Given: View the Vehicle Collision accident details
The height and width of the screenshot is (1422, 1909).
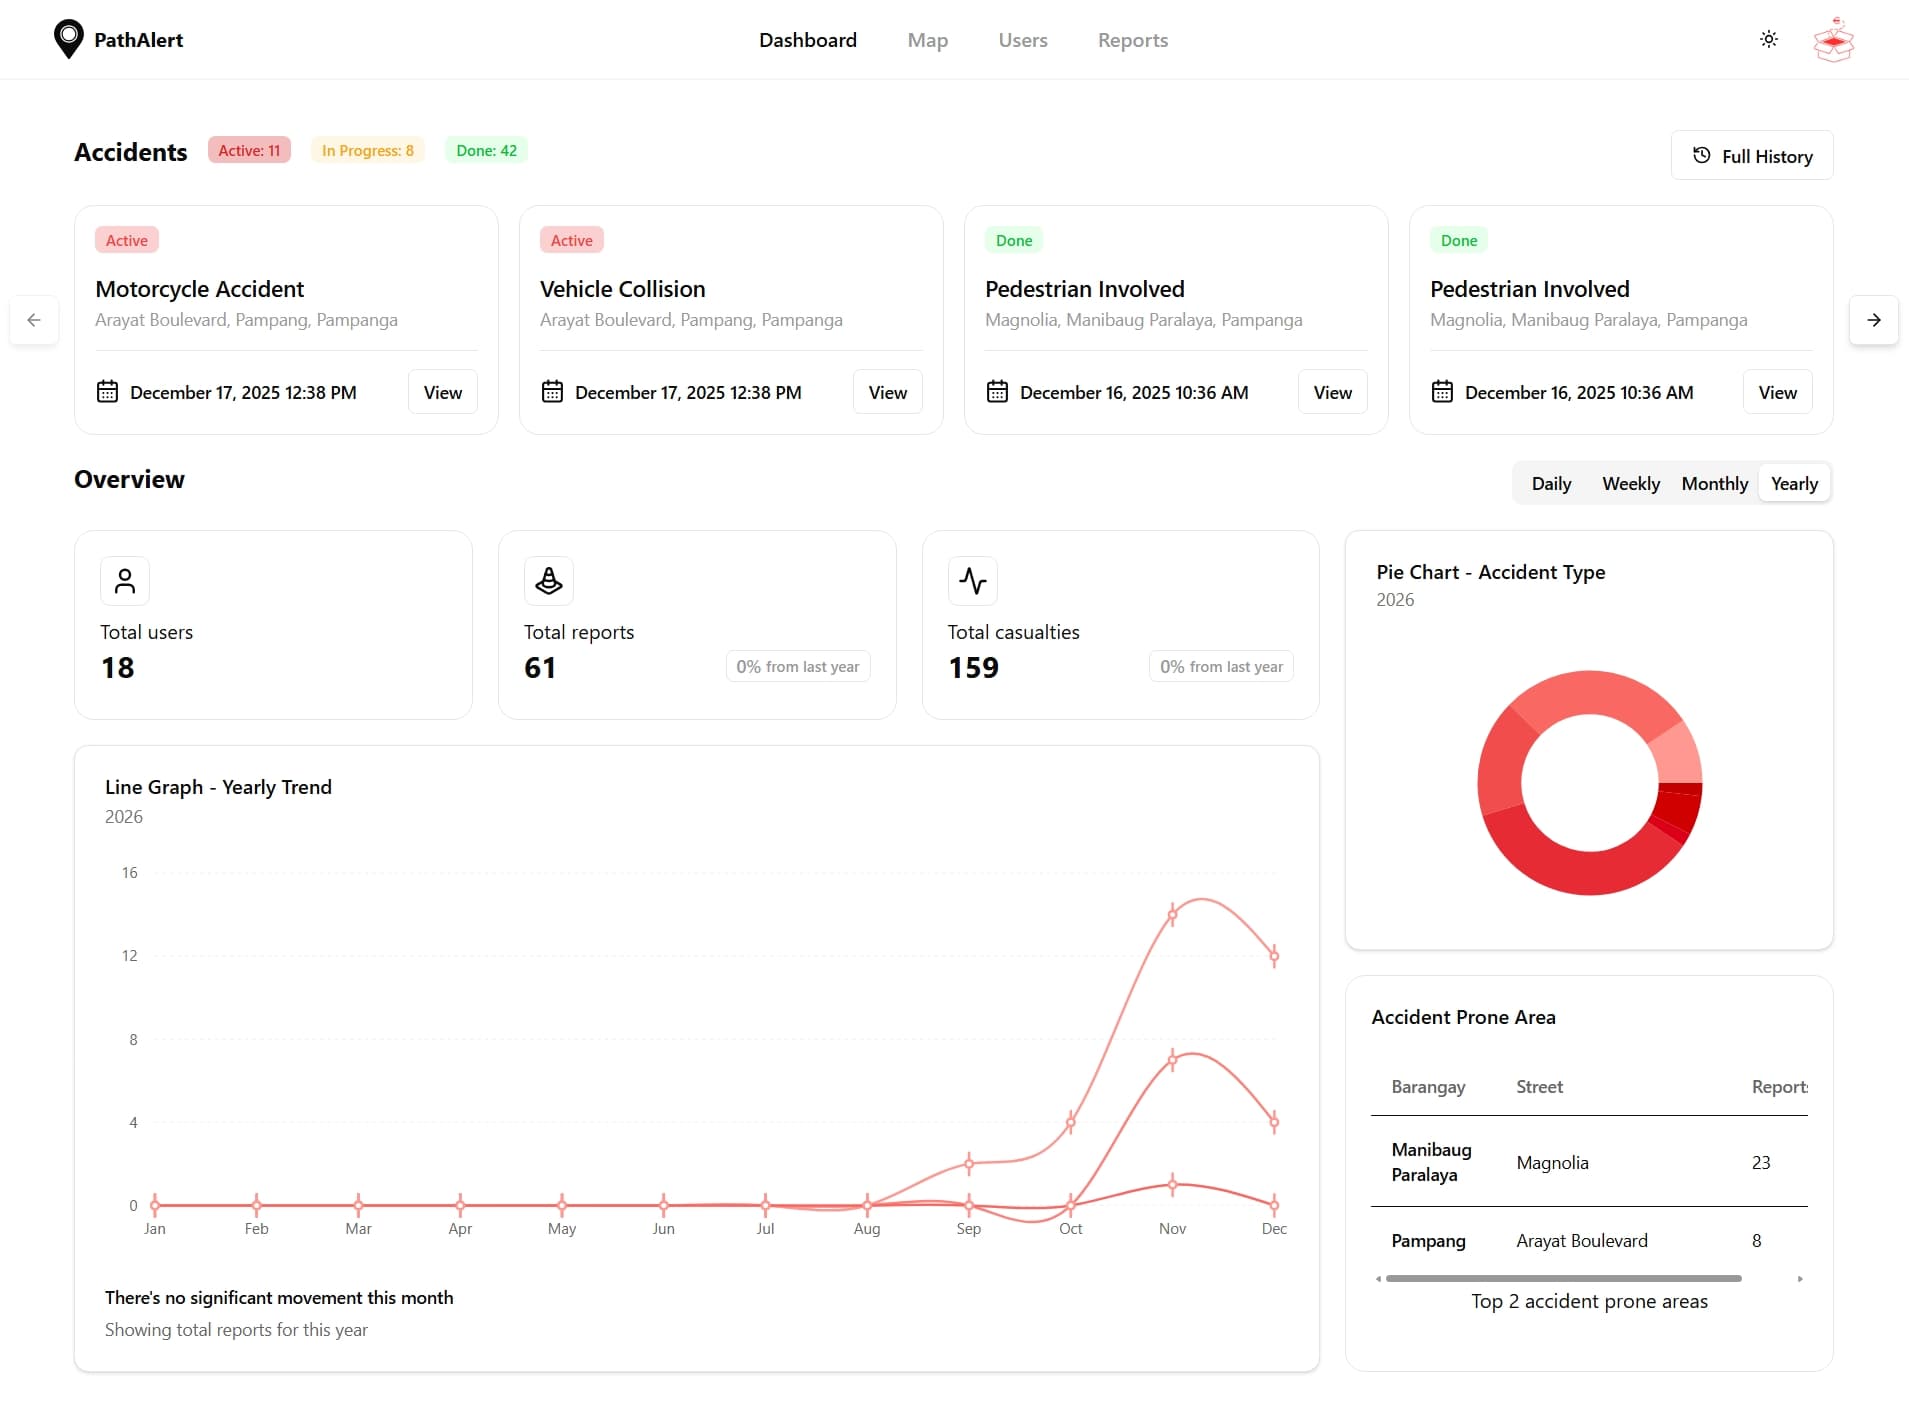Looking at the screenshot, I should 886,392.
